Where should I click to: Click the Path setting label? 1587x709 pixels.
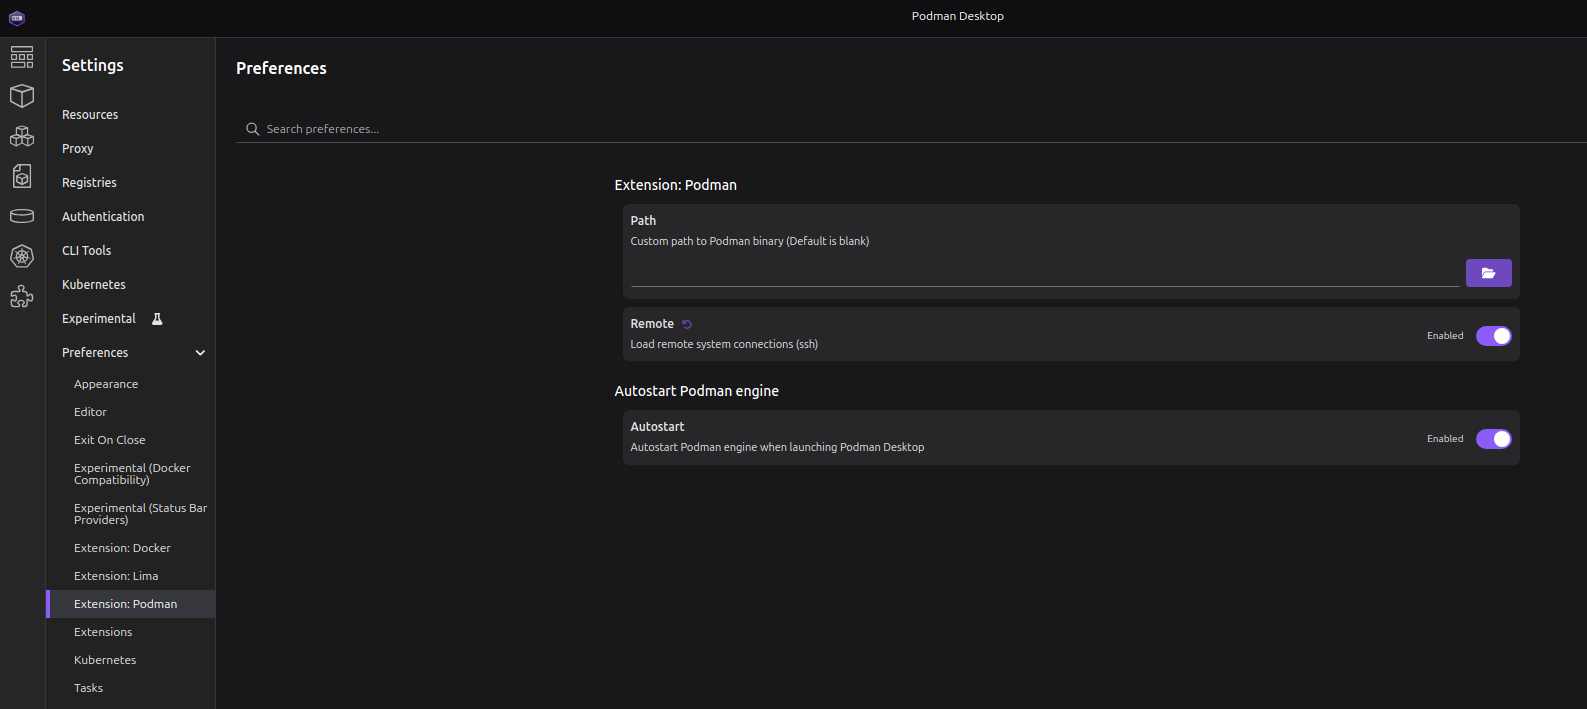click(x=643, y=220)
